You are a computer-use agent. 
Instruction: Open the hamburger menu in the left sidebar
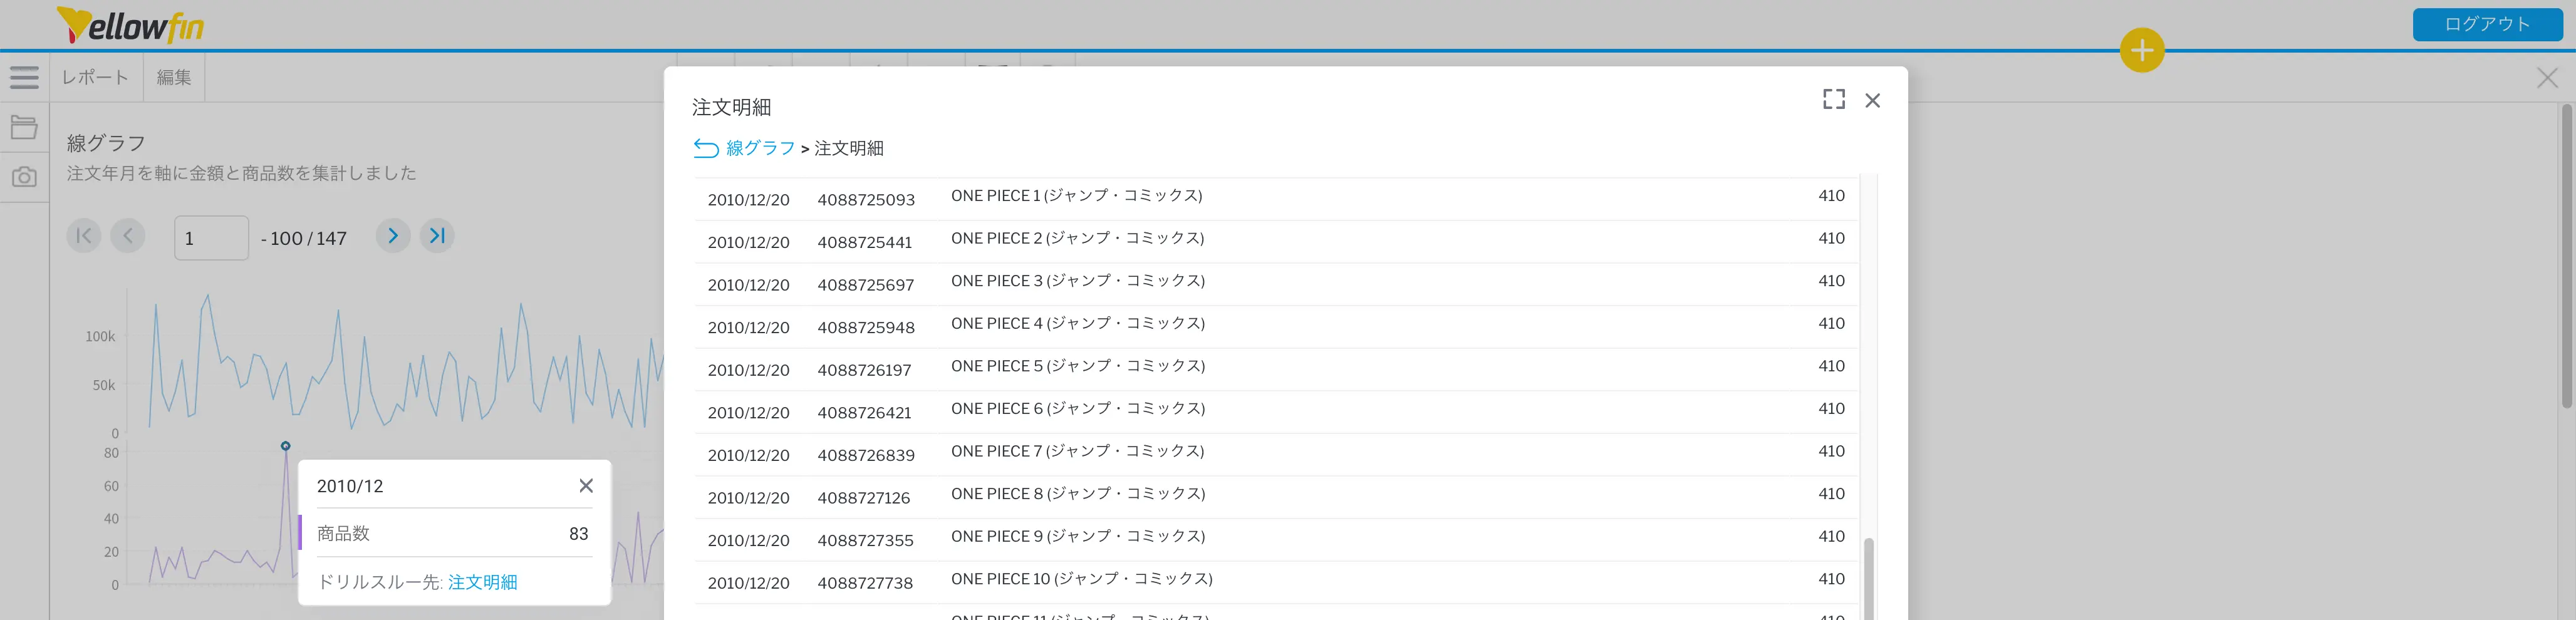pos(24,77)
